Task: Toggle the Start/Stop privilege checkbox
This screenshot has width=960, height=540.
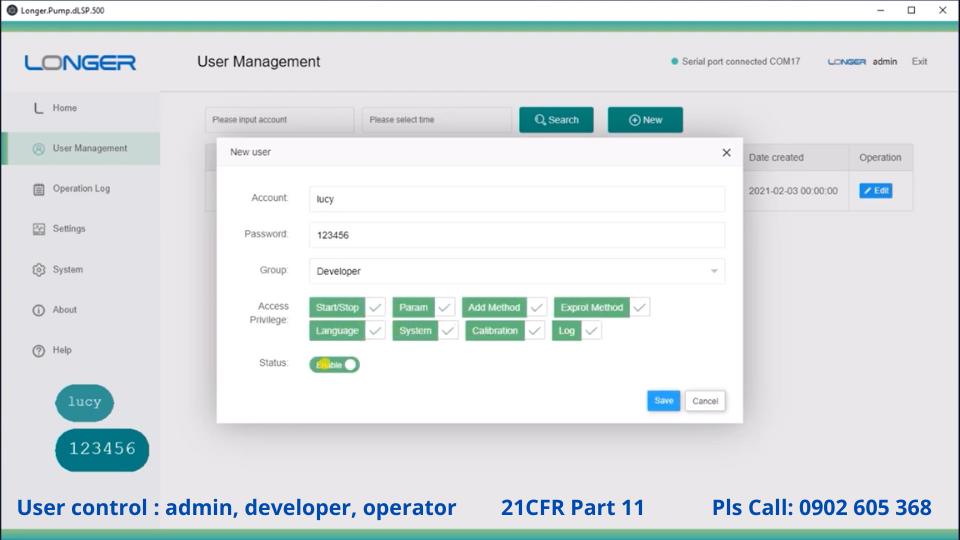Action: 376,308
